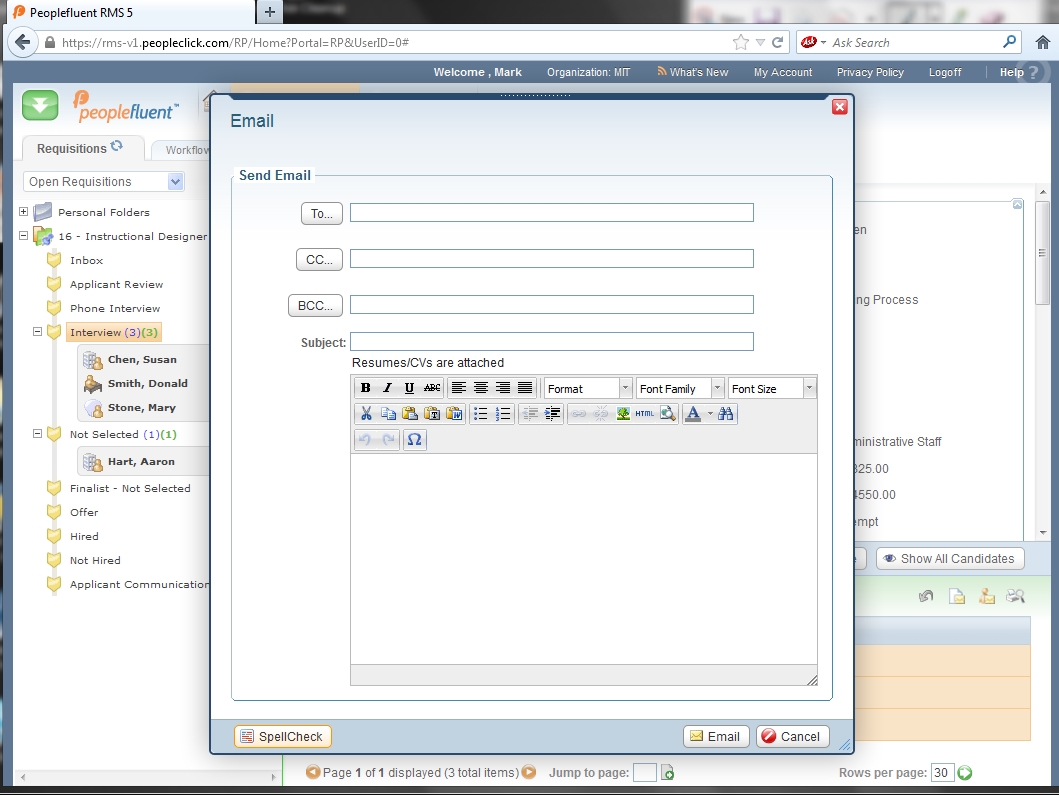The image size is (1059, 795).
Task: Toggle italic formatting
Action: (387, 388)
